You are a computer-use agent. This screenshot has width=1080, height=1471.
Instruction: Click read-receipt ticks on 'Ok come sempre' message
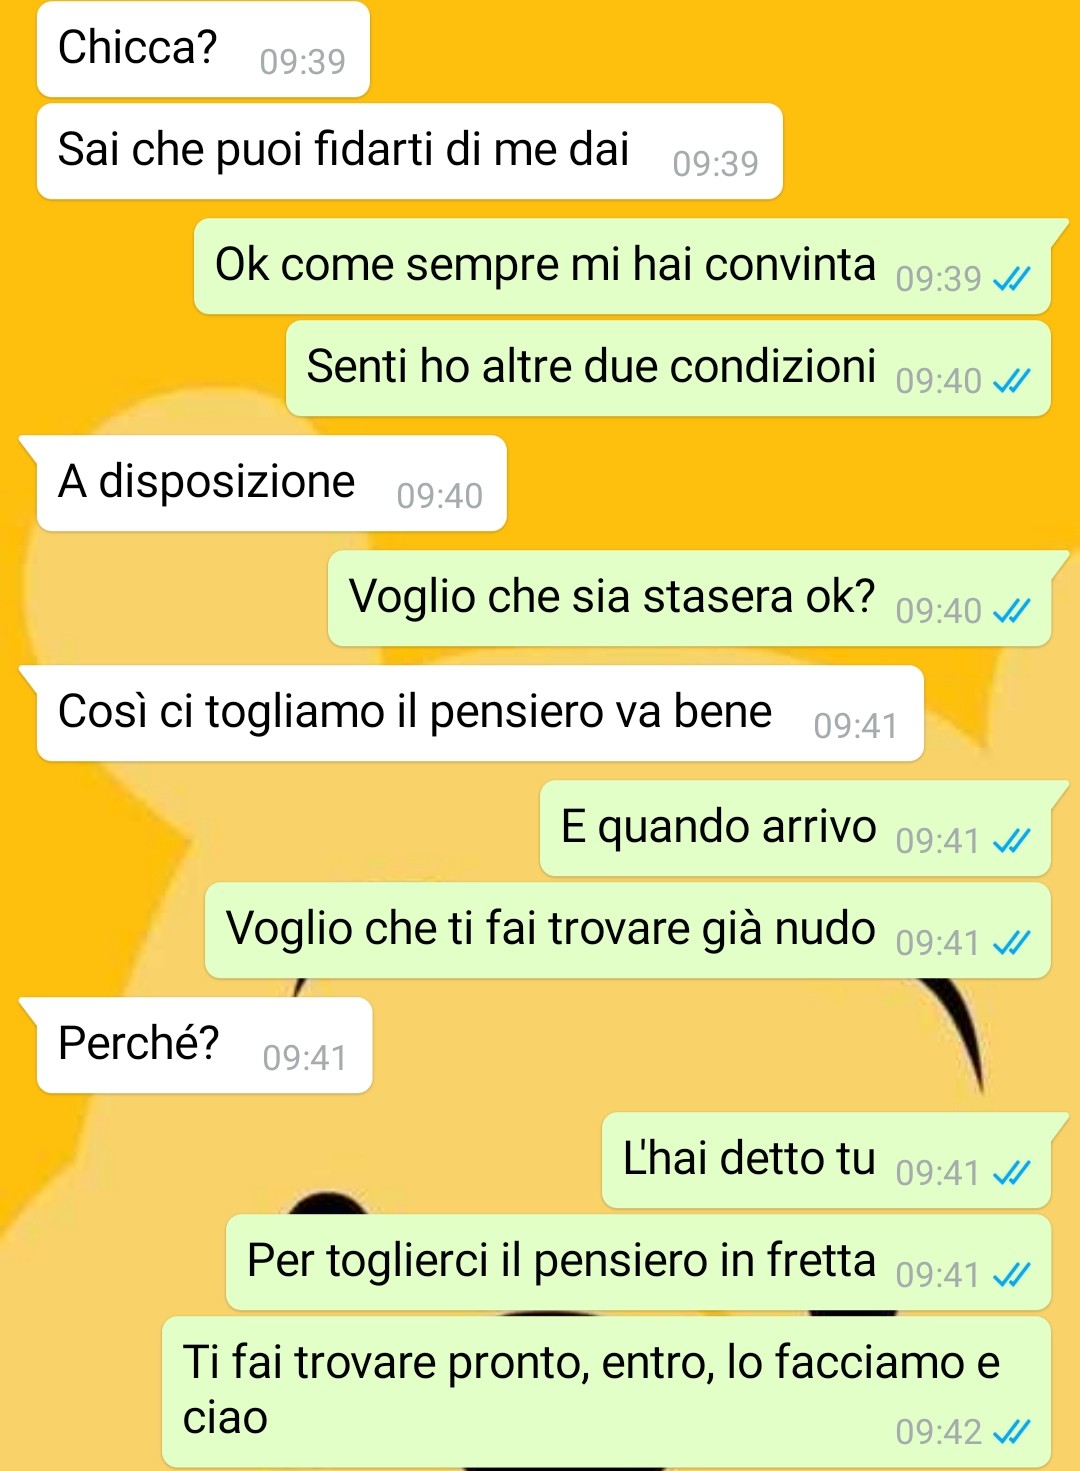(1011, 279)
